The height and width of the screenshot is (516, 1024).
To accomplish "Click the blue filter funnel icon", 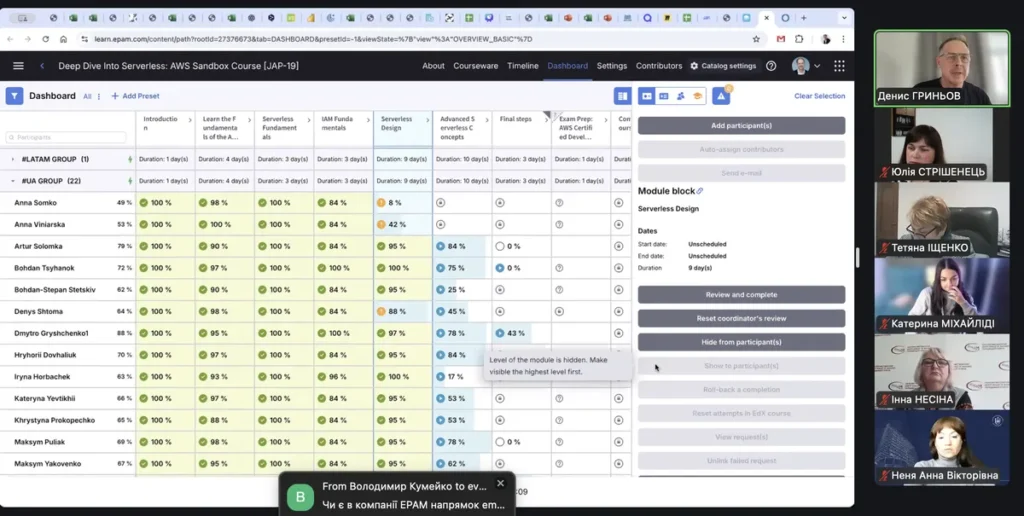I will coord(14,96).
